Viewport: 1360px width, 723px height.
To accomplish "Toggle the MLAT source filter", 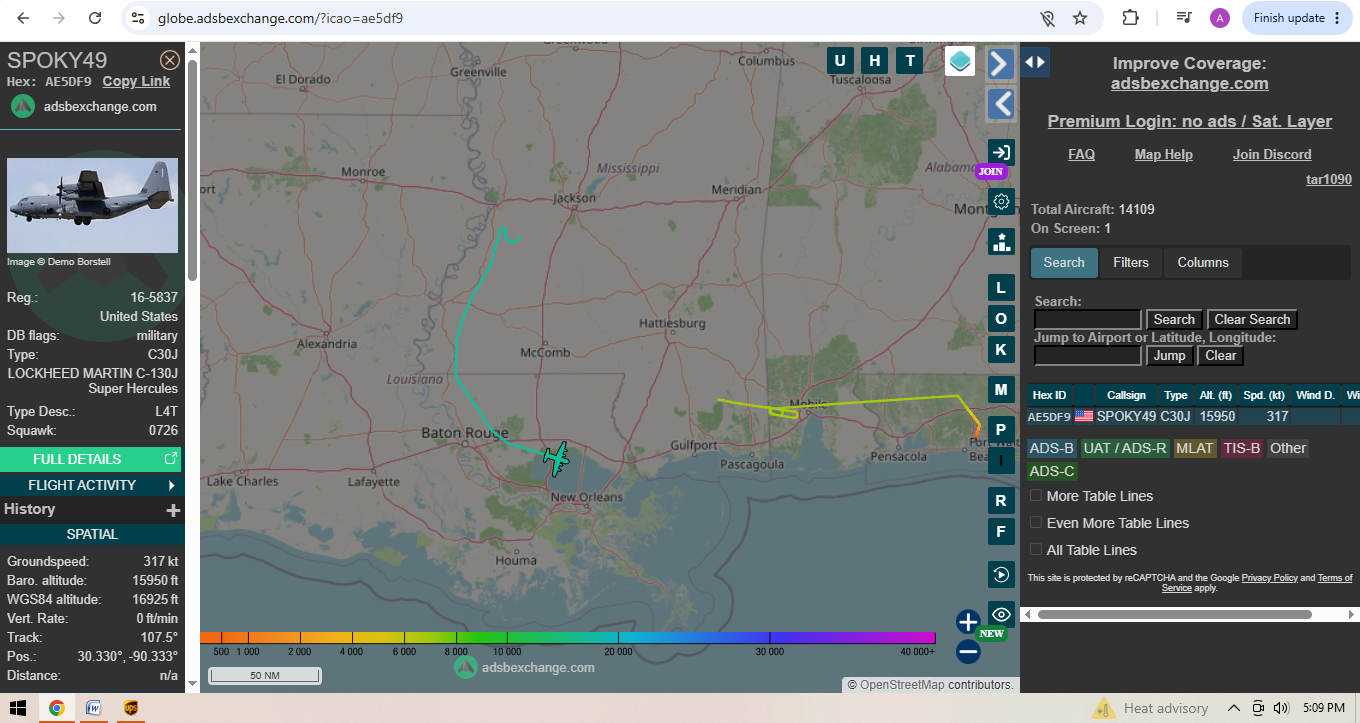I will coord(1194,448).
